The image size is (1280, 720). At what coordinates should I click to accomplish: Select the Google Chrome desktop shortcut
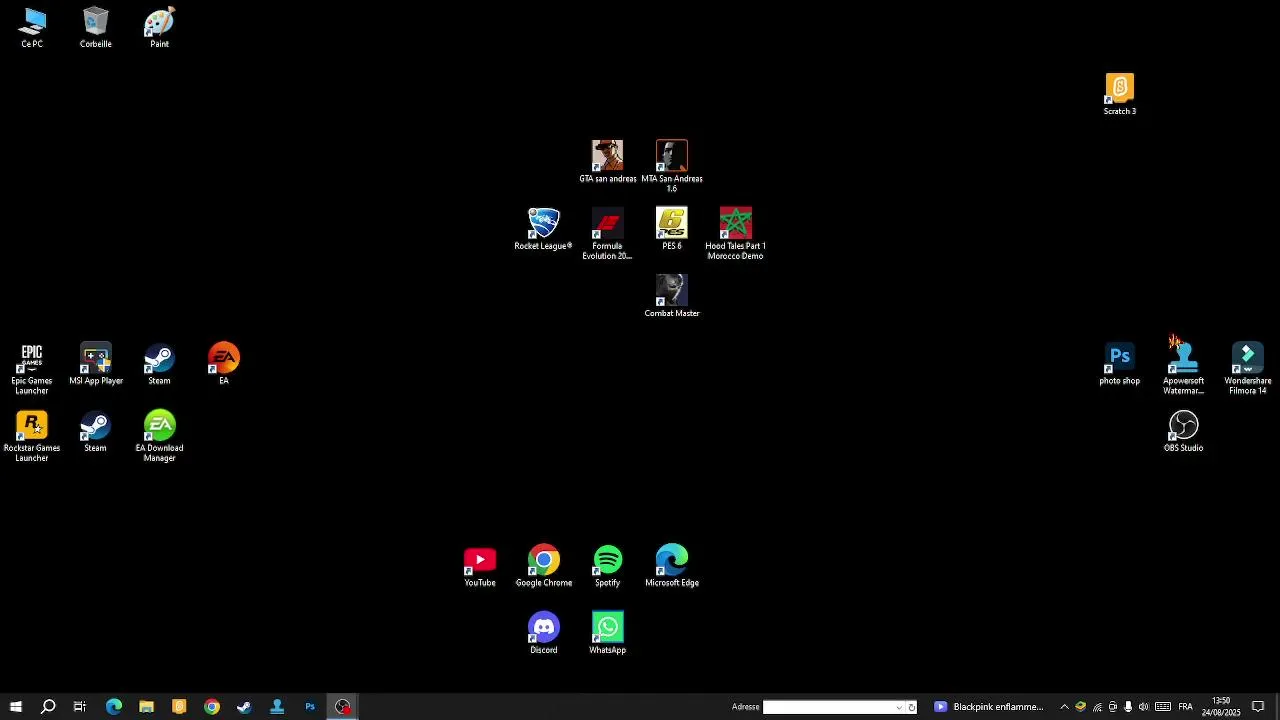544,566
